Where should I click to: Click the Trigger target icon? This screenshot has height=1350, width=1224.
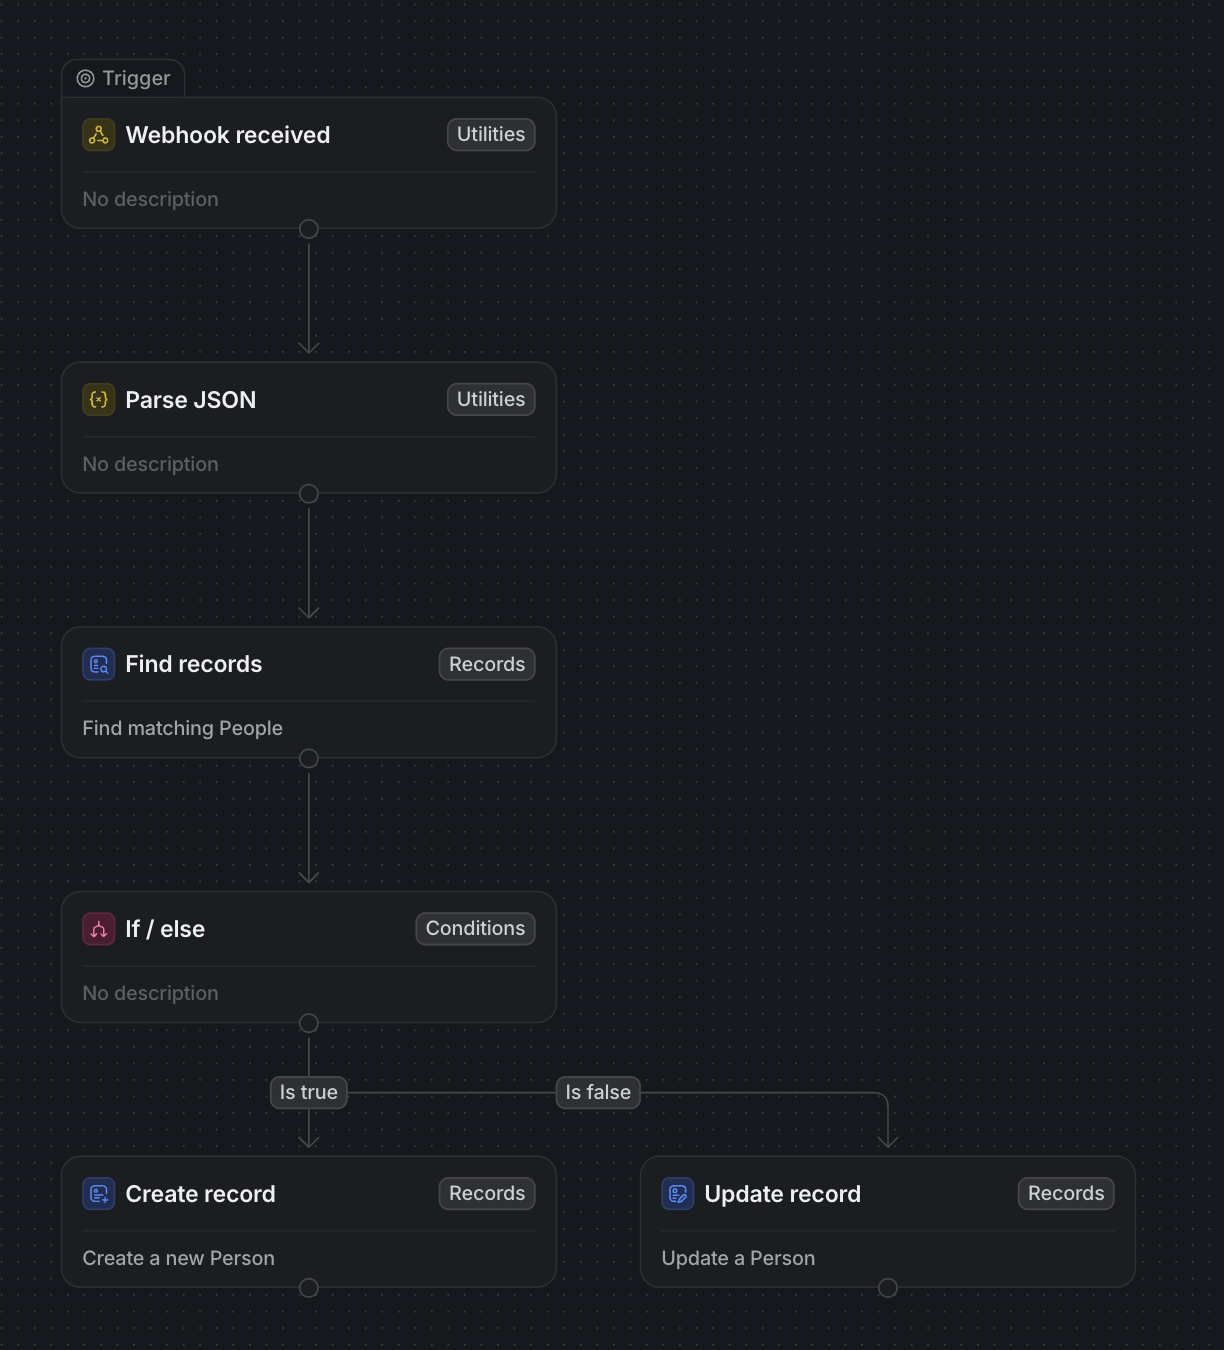point(86,78)
